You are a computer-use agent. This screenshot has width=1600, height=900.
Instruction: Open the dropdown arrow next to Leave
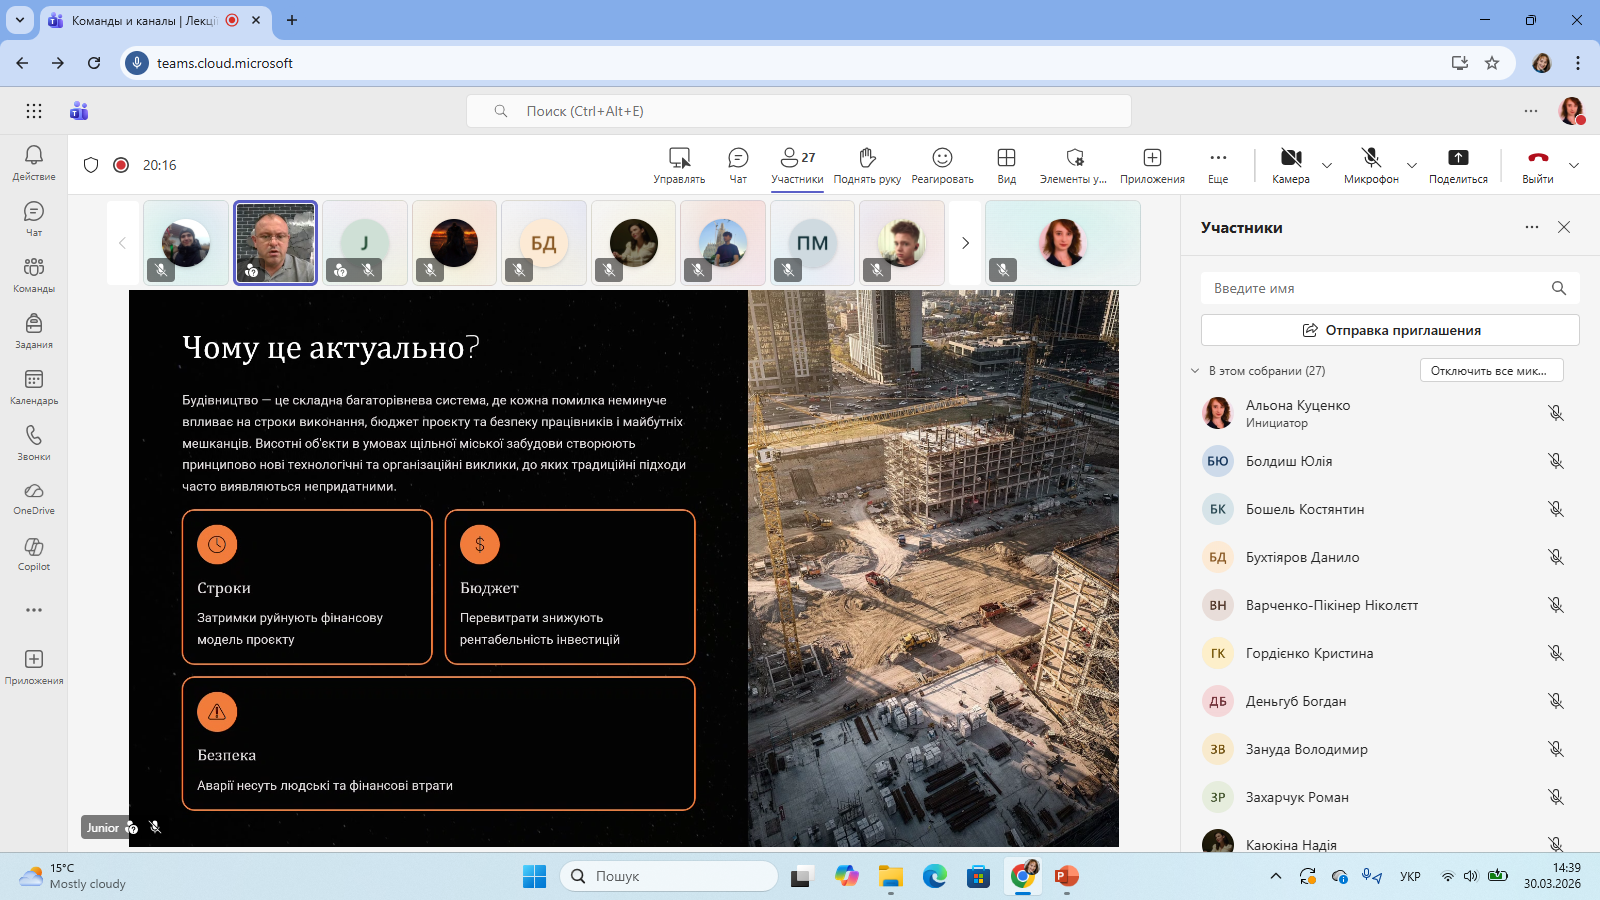[1574, 165]
